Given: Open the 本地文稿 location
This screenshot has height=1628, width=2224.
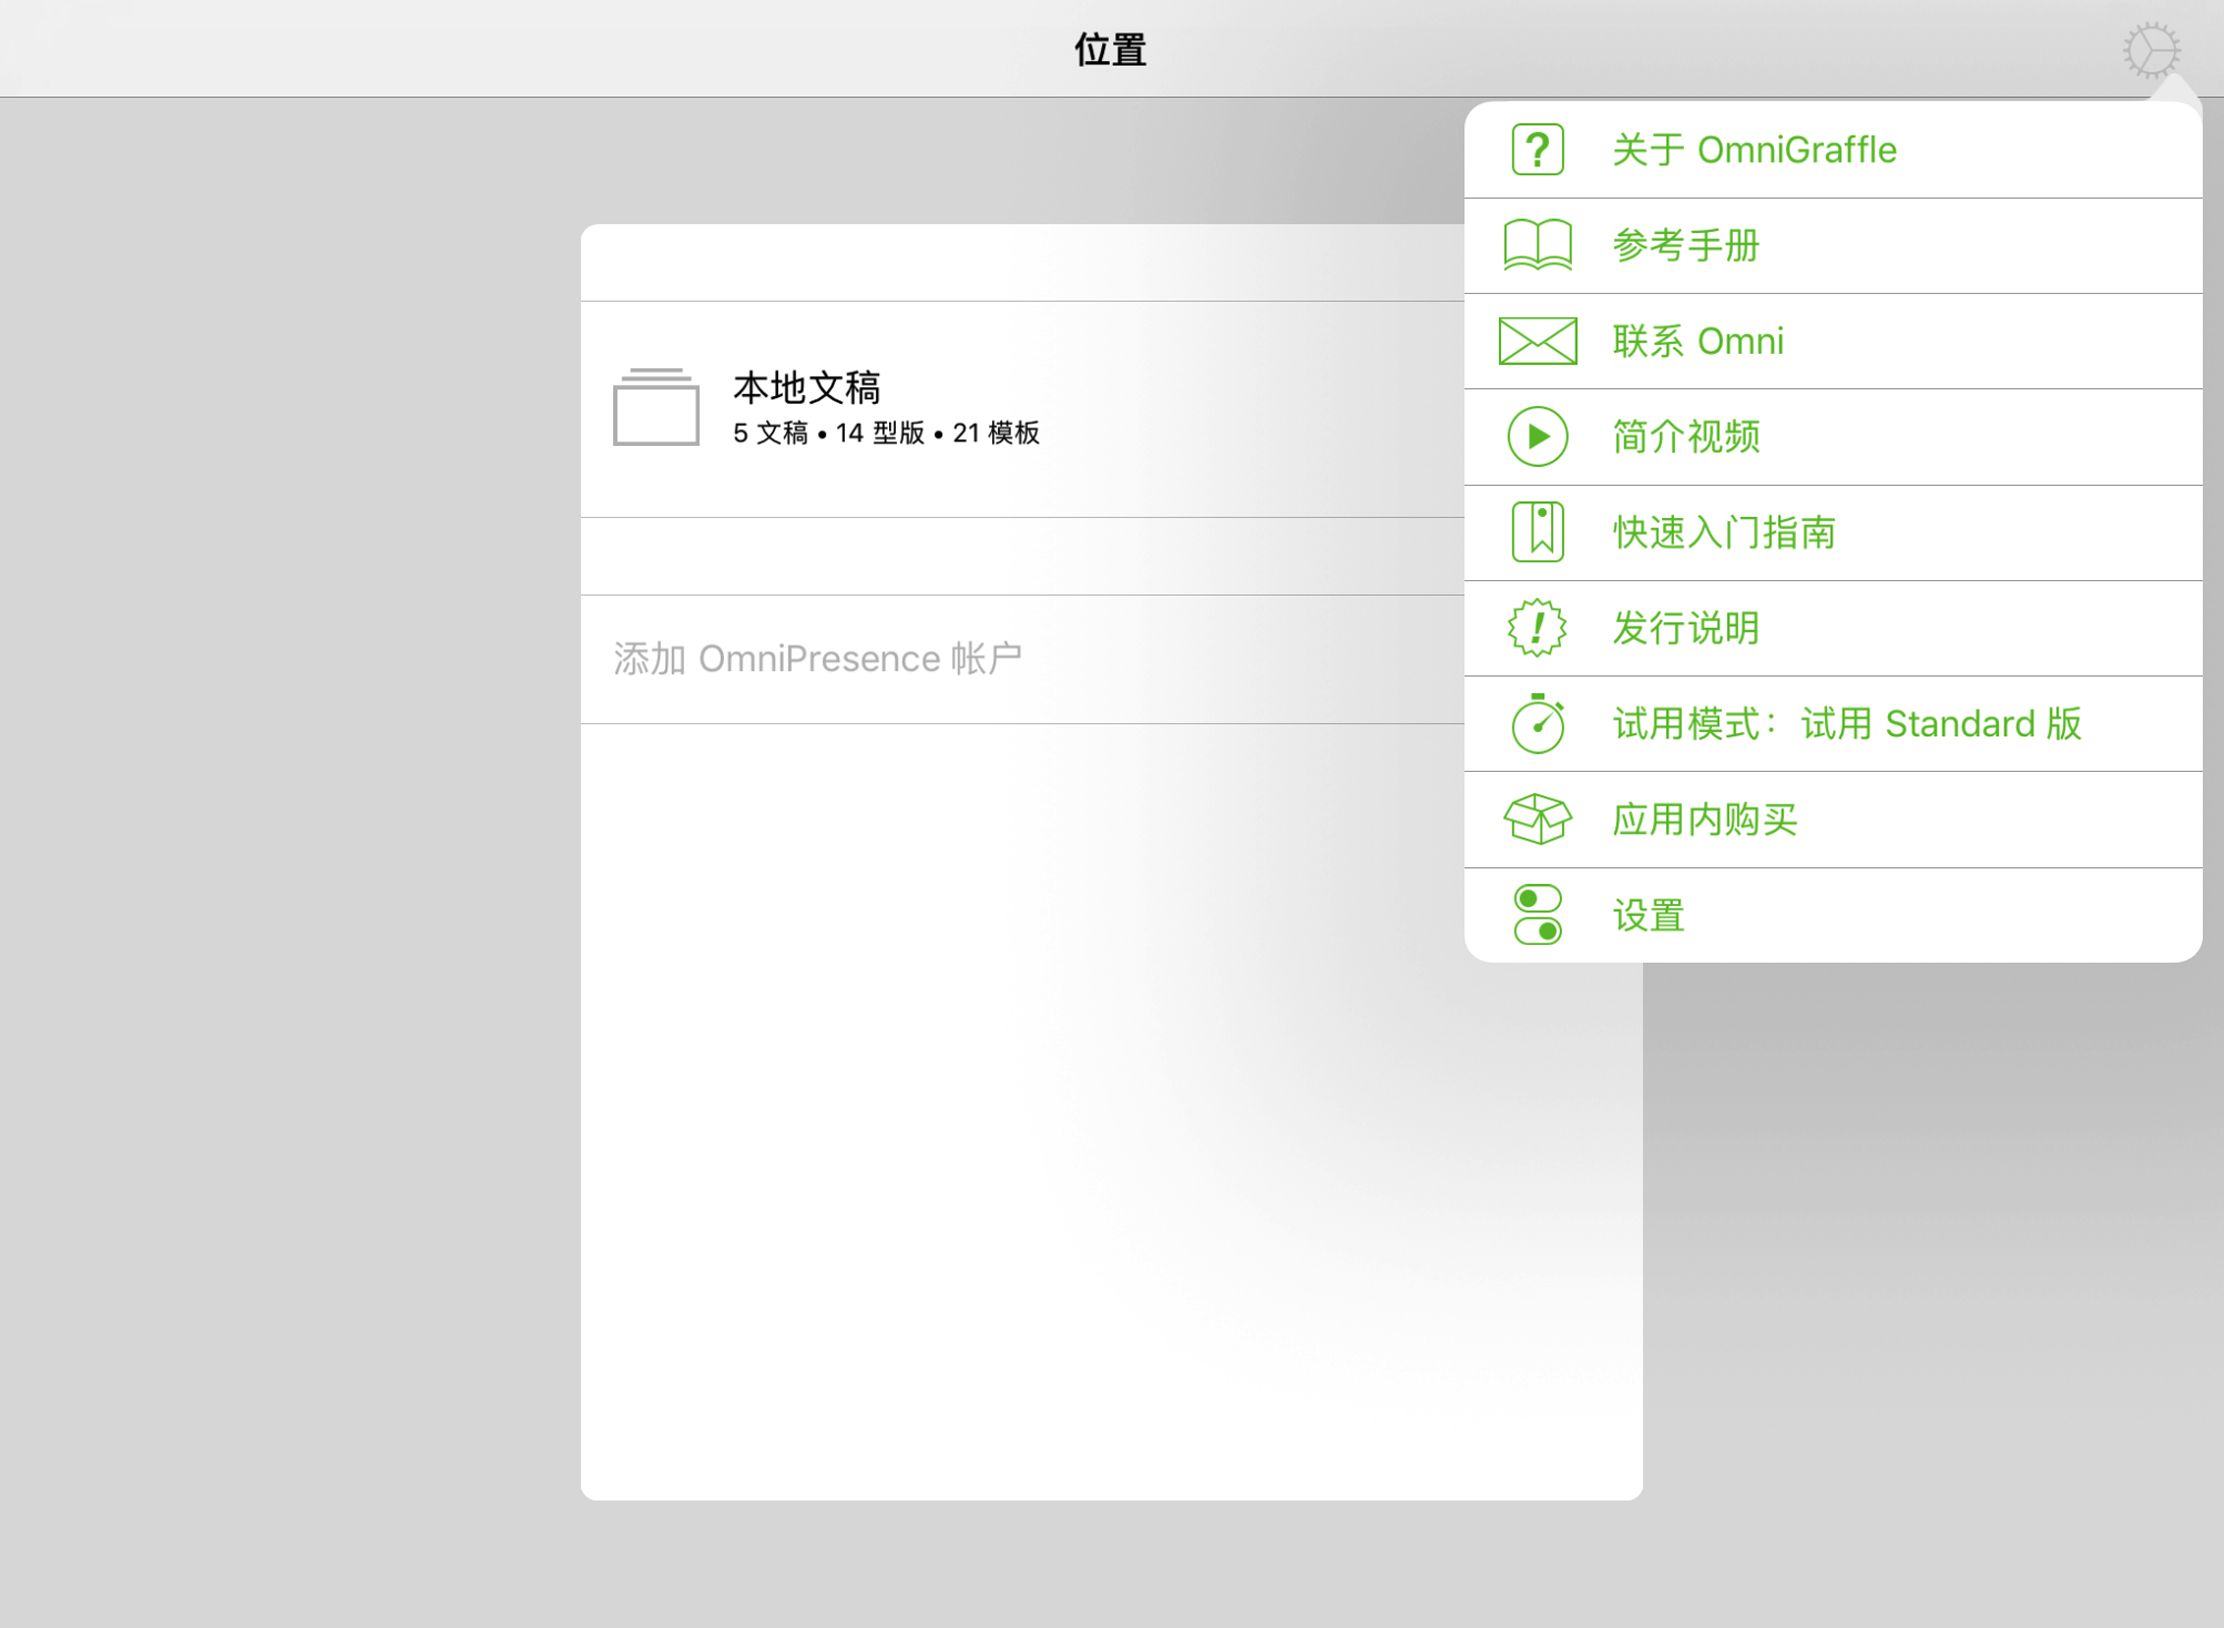Looking at the screenshot, I should pos(1022,409).
